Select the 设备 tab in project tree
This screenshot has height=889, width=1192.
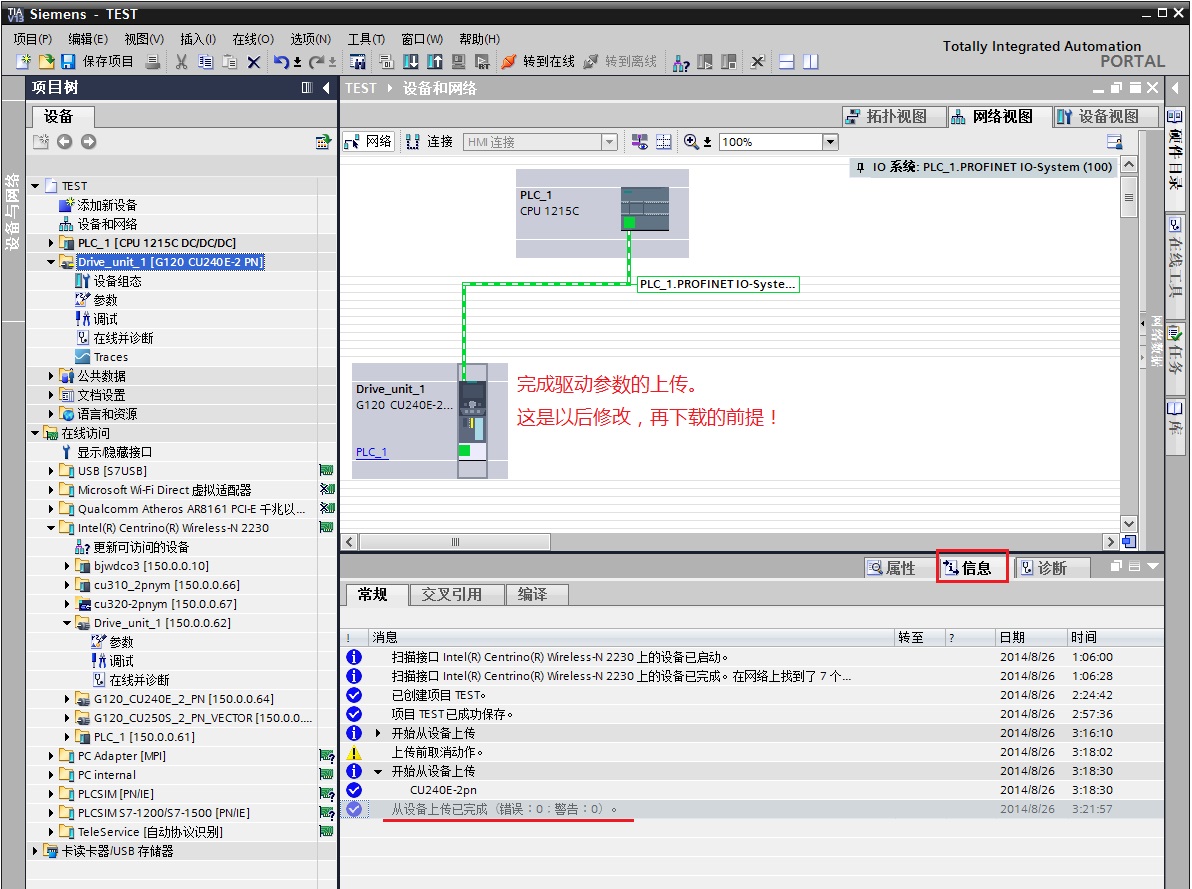click(x=62, y=116)
